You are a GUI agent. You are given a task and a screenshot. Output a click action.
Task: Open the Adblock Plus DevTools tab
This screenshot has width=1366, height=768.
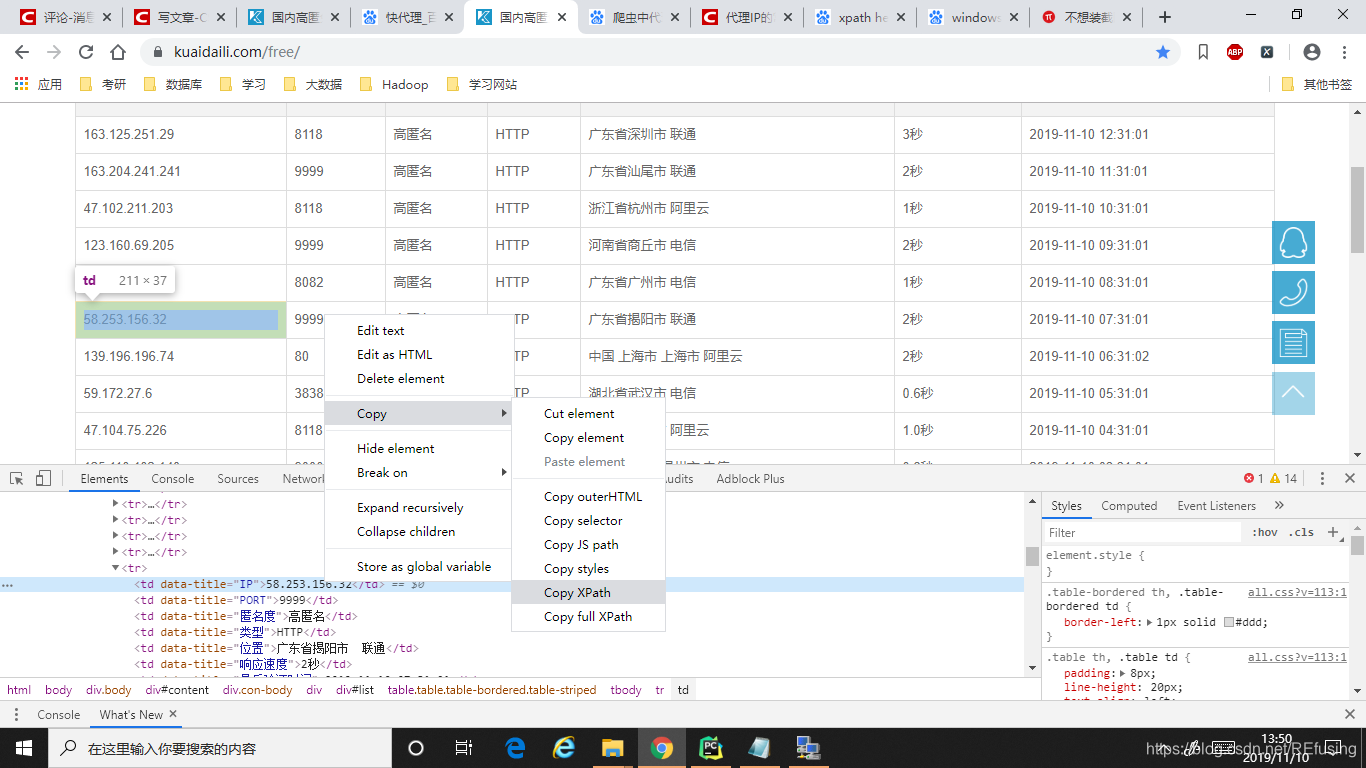(750, 478)
